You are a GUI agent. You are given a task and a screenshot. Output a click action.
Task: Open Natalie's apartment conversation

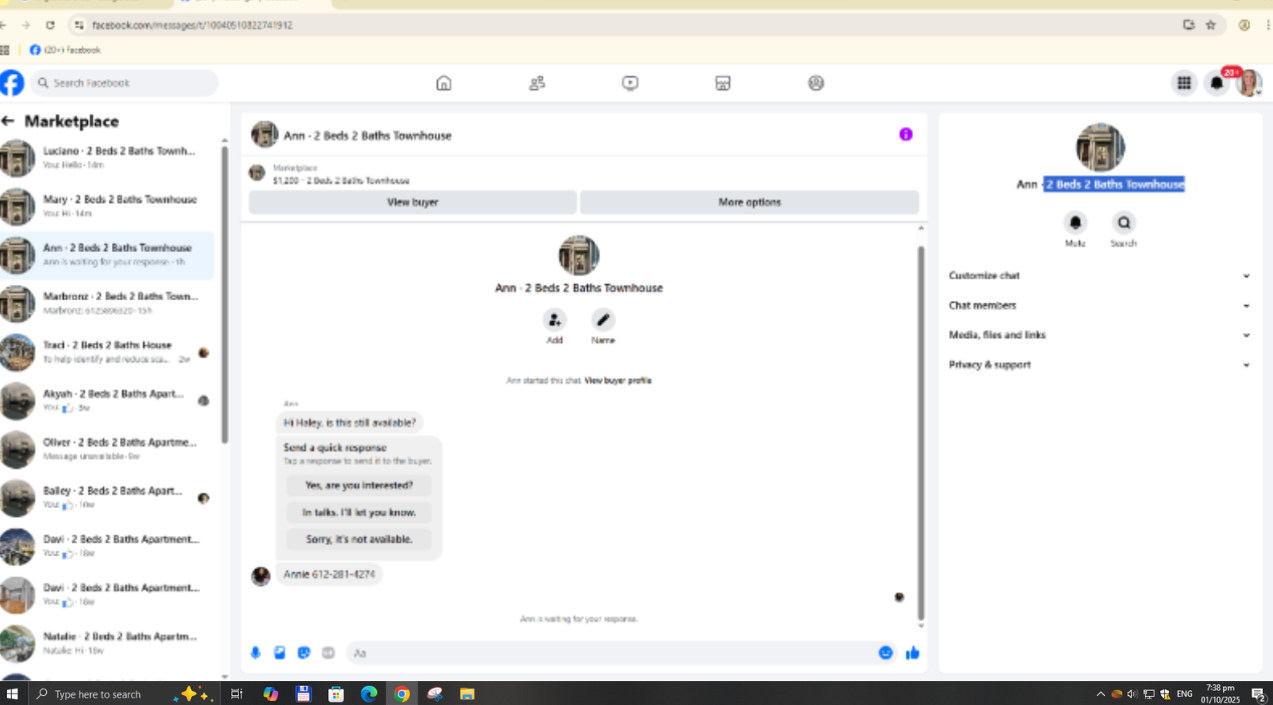[107, 643]
